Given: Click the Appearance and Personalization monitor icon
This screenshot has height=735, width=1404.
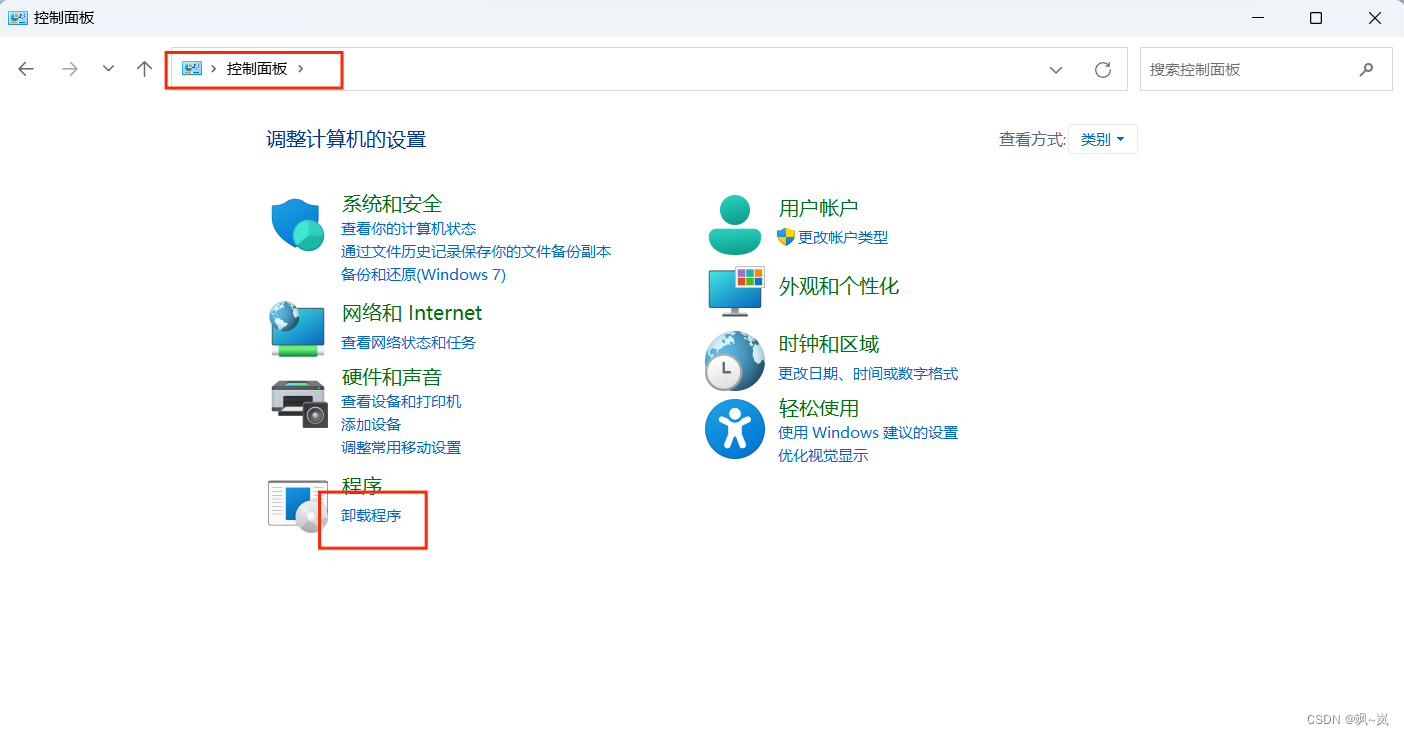Looking at the screenshot, I should pyautogui.click(x=735, y=290).
